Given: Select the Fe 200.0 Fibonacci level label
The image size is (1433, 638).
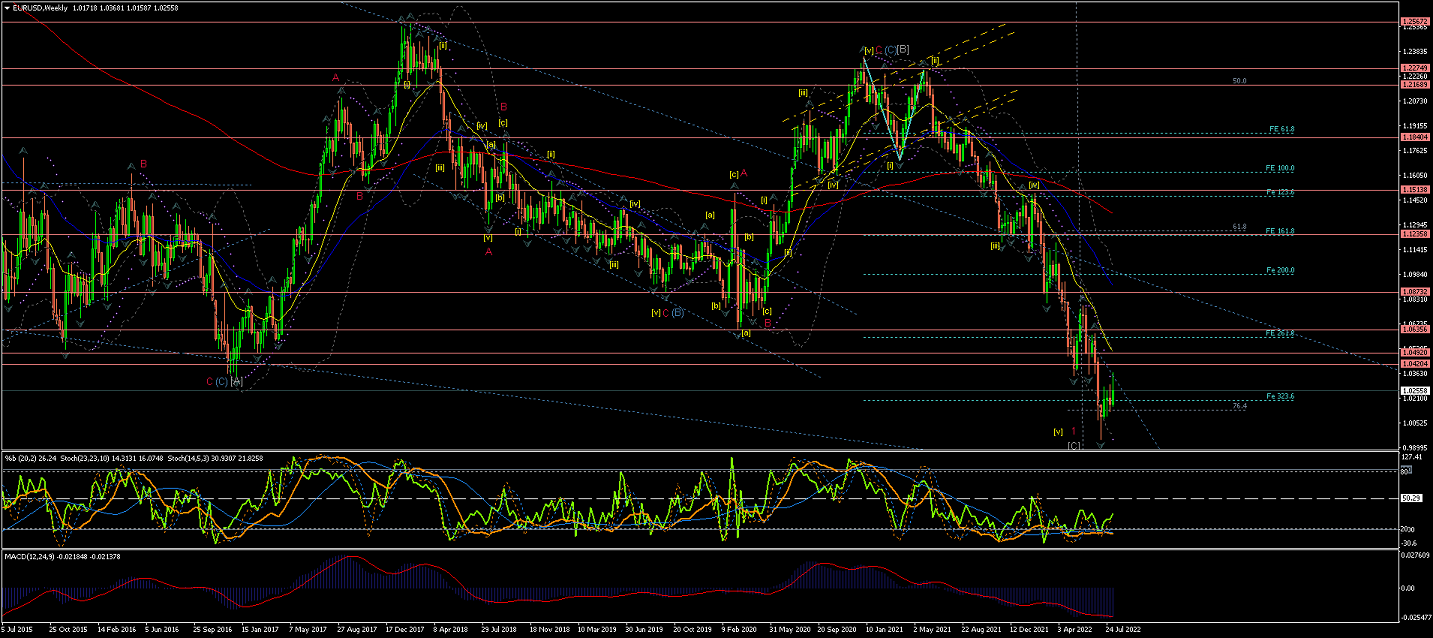Looking at the screenshot, I should [1280, 270].
